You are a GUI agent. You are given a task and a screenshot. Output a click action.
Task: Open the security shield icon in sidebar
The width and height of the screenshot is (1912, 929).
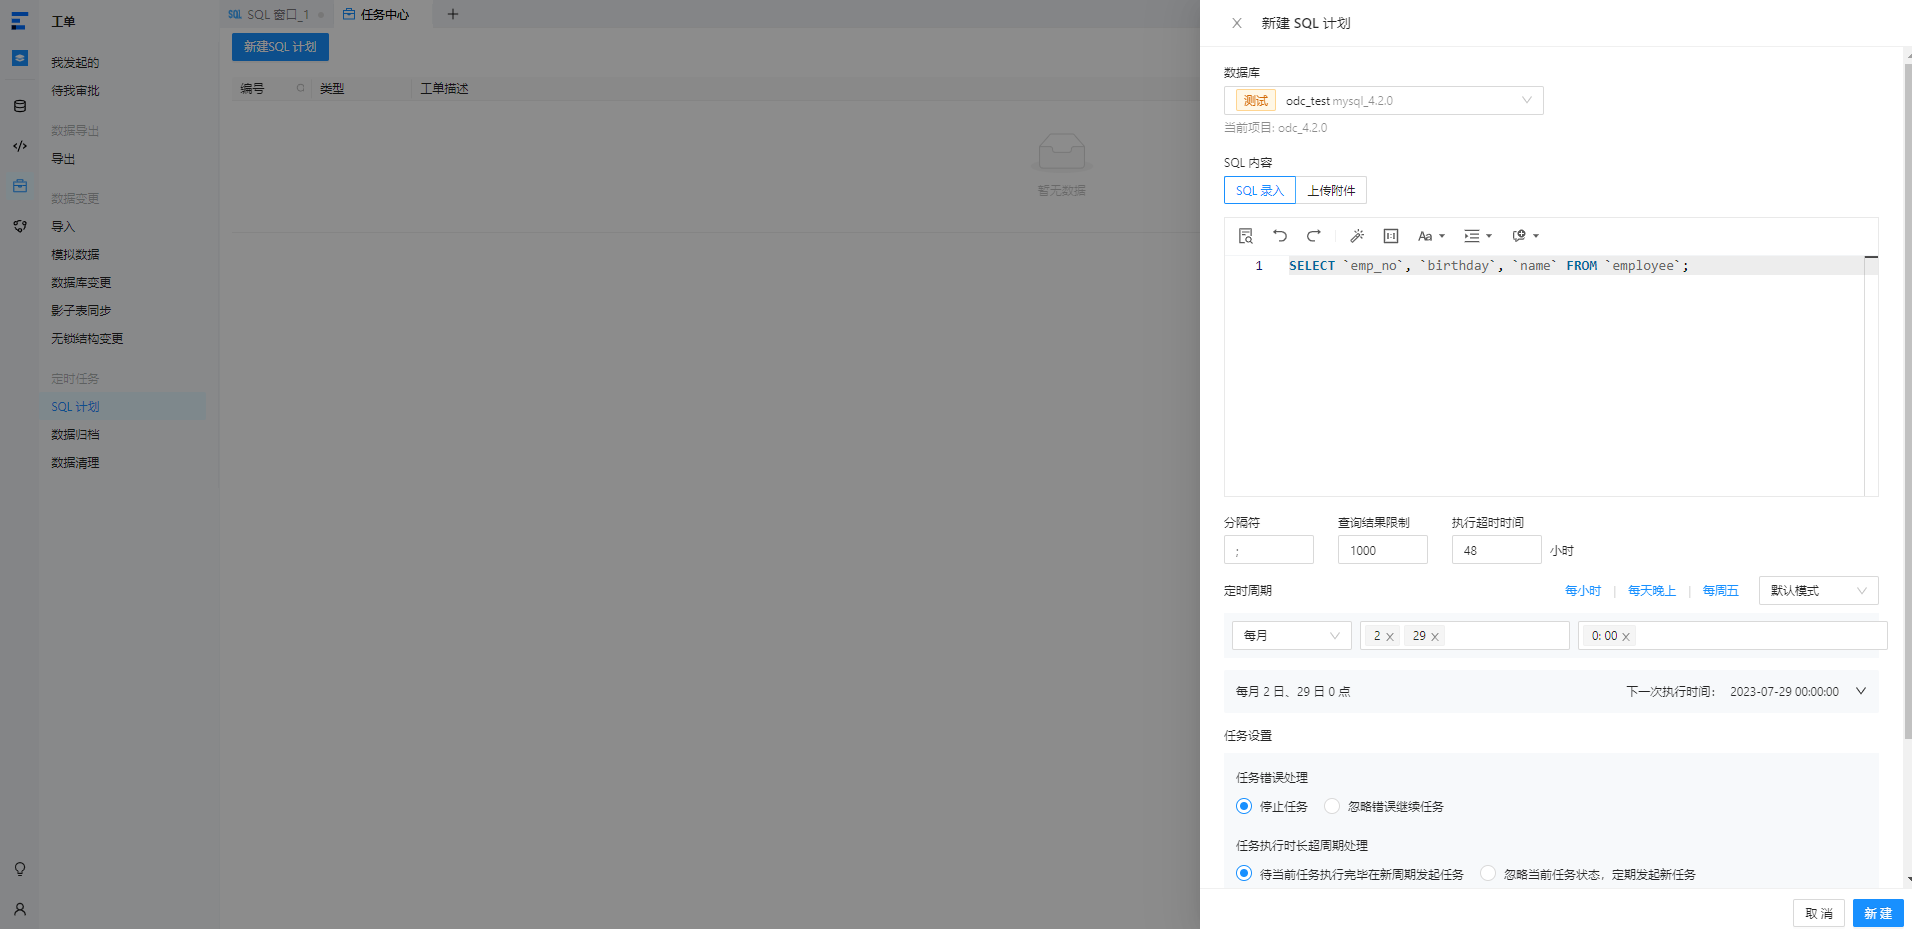[x=20, y=226]
